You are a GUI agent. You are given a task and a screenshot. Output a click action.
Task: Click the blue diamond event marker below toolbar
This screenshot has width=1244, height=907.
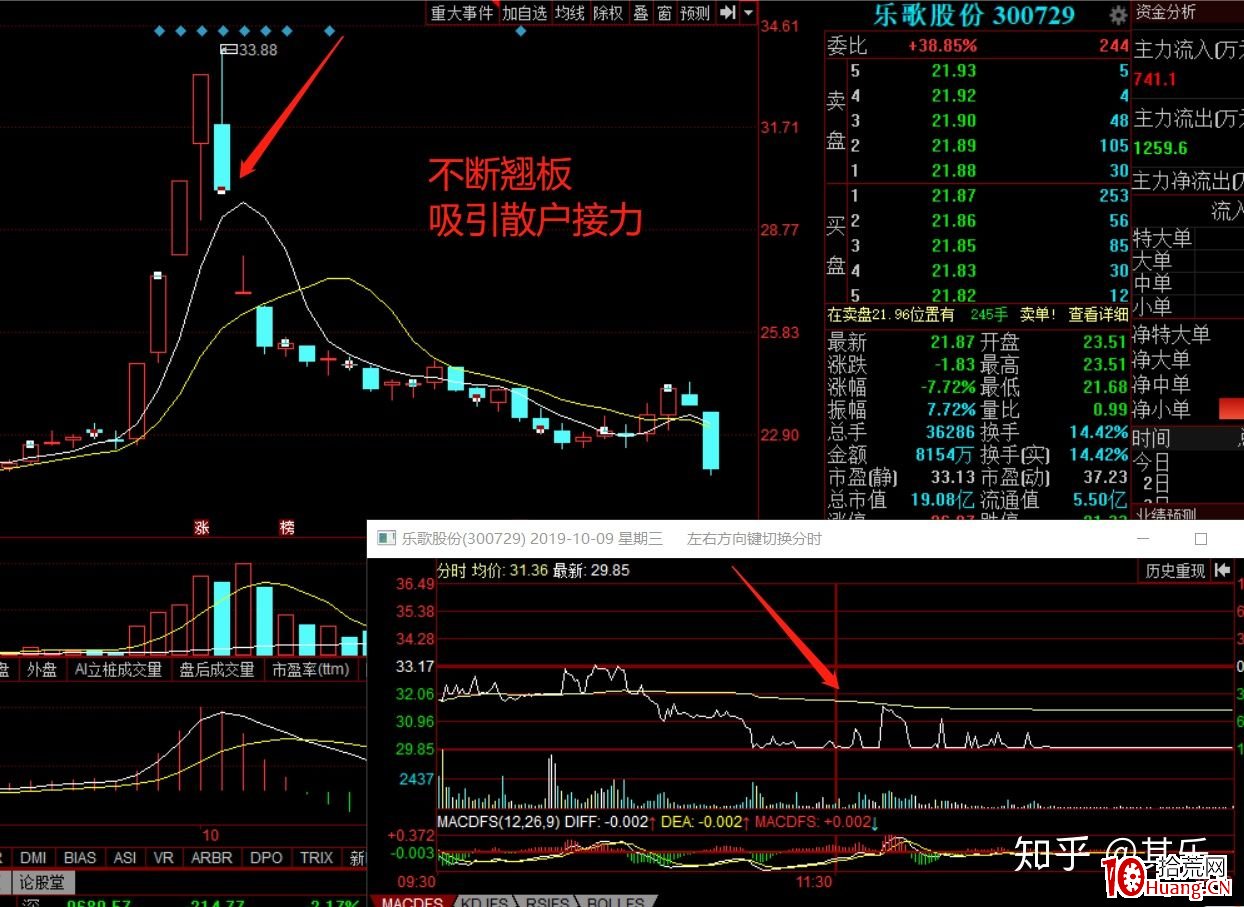coord(520,32)
